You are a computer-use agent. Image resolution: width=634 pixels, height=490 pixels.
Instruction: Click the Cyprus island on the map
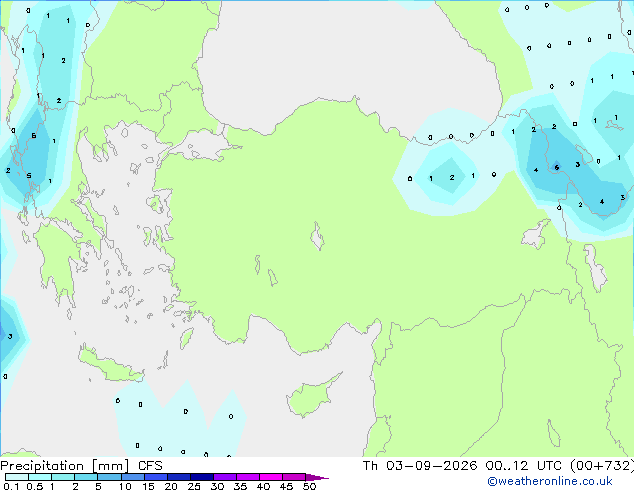click(311, 397)
